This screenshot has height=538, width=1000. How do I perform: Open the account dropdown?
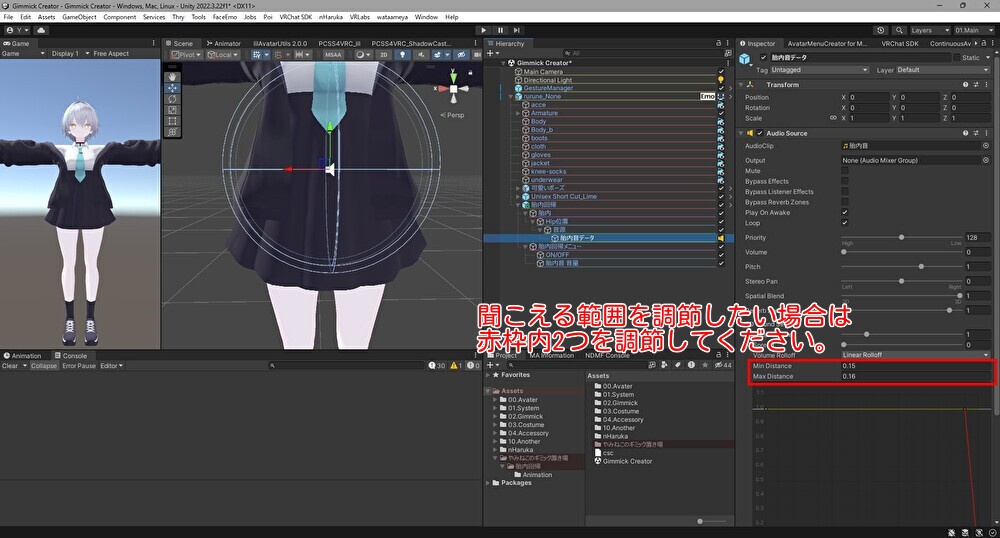point(18,30)
